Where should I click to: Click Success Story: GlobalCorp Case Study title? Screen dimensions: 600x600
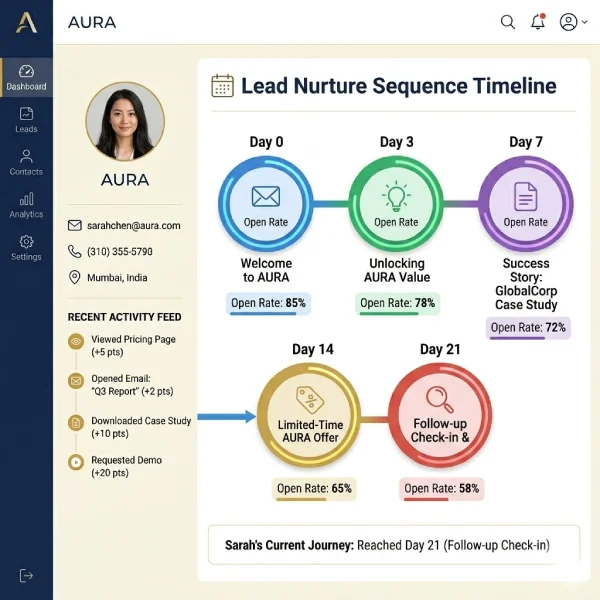click(526, 284)
